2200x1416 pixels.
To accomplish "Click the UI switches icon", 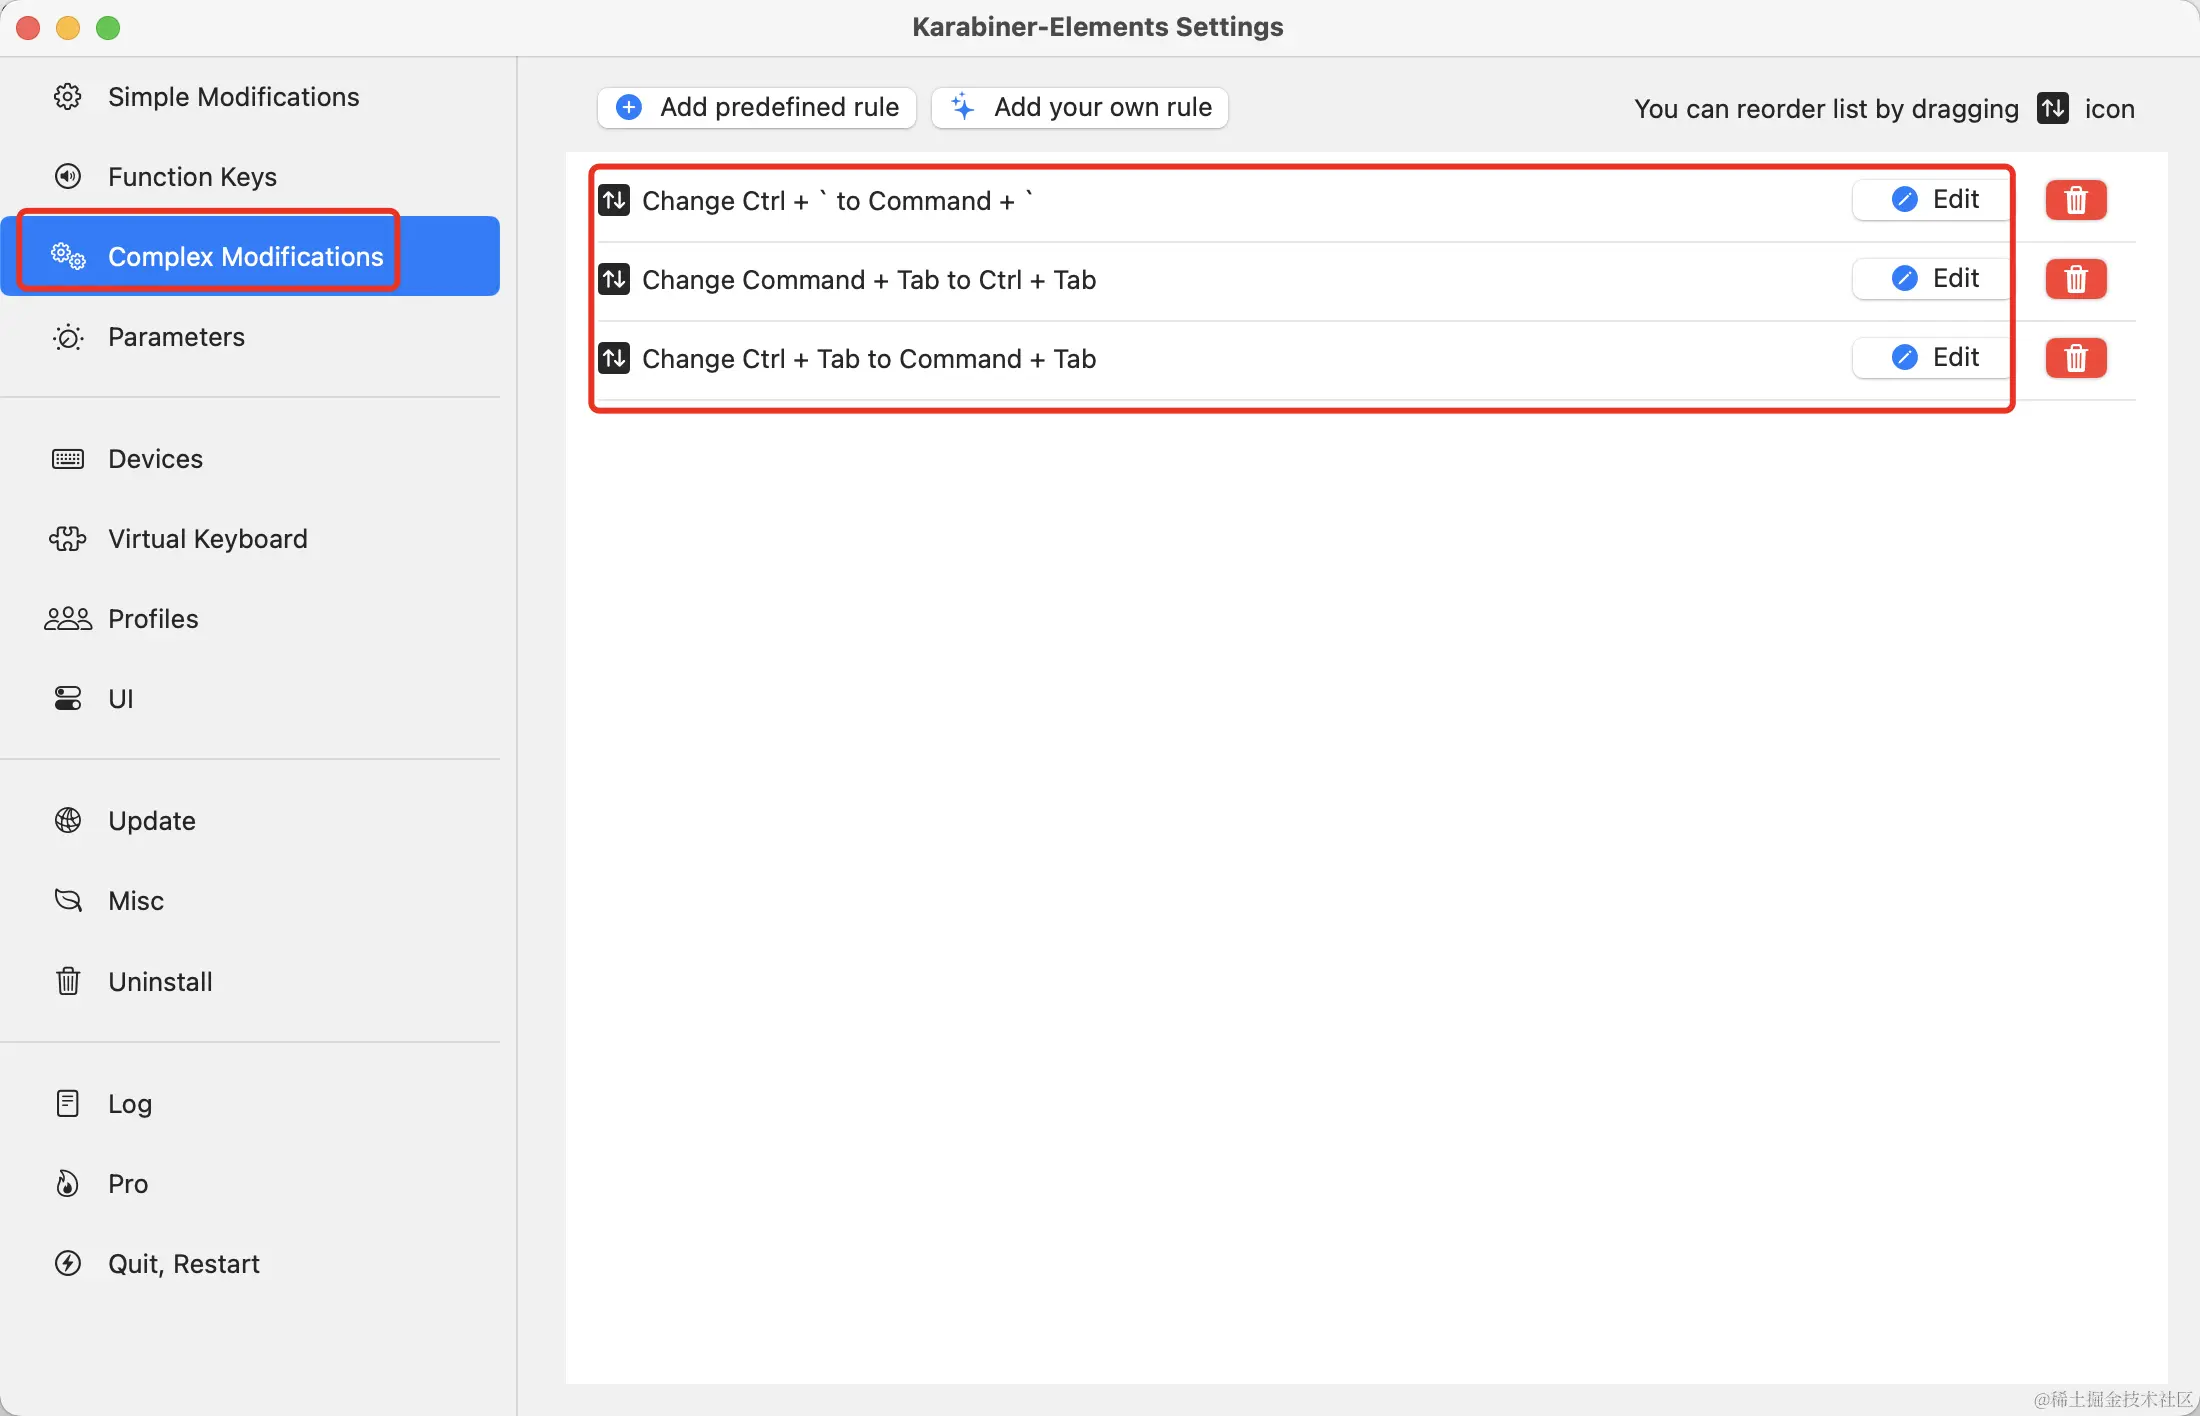I will click(x=68, y=699).
